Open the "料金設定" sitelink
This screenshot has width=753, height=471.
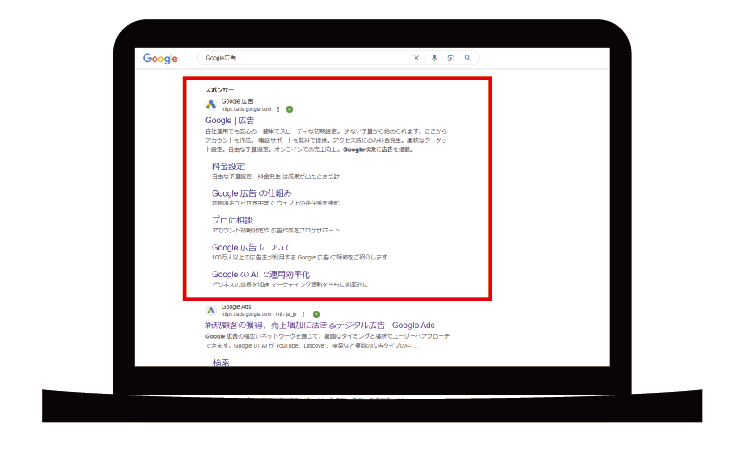229,166
